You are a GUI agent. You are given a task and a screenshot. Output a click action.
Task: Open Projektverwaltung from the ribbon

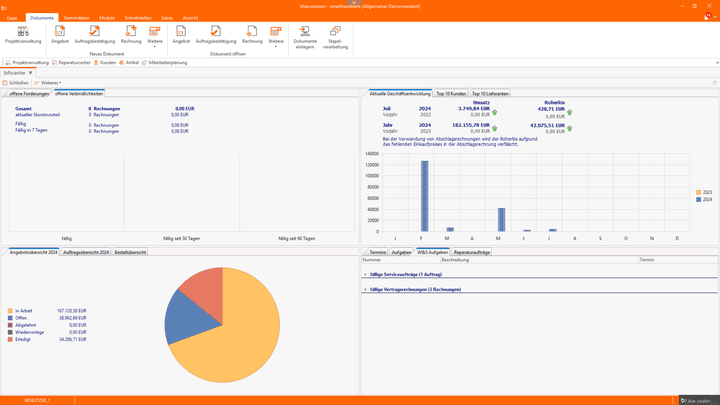(23, 35)
